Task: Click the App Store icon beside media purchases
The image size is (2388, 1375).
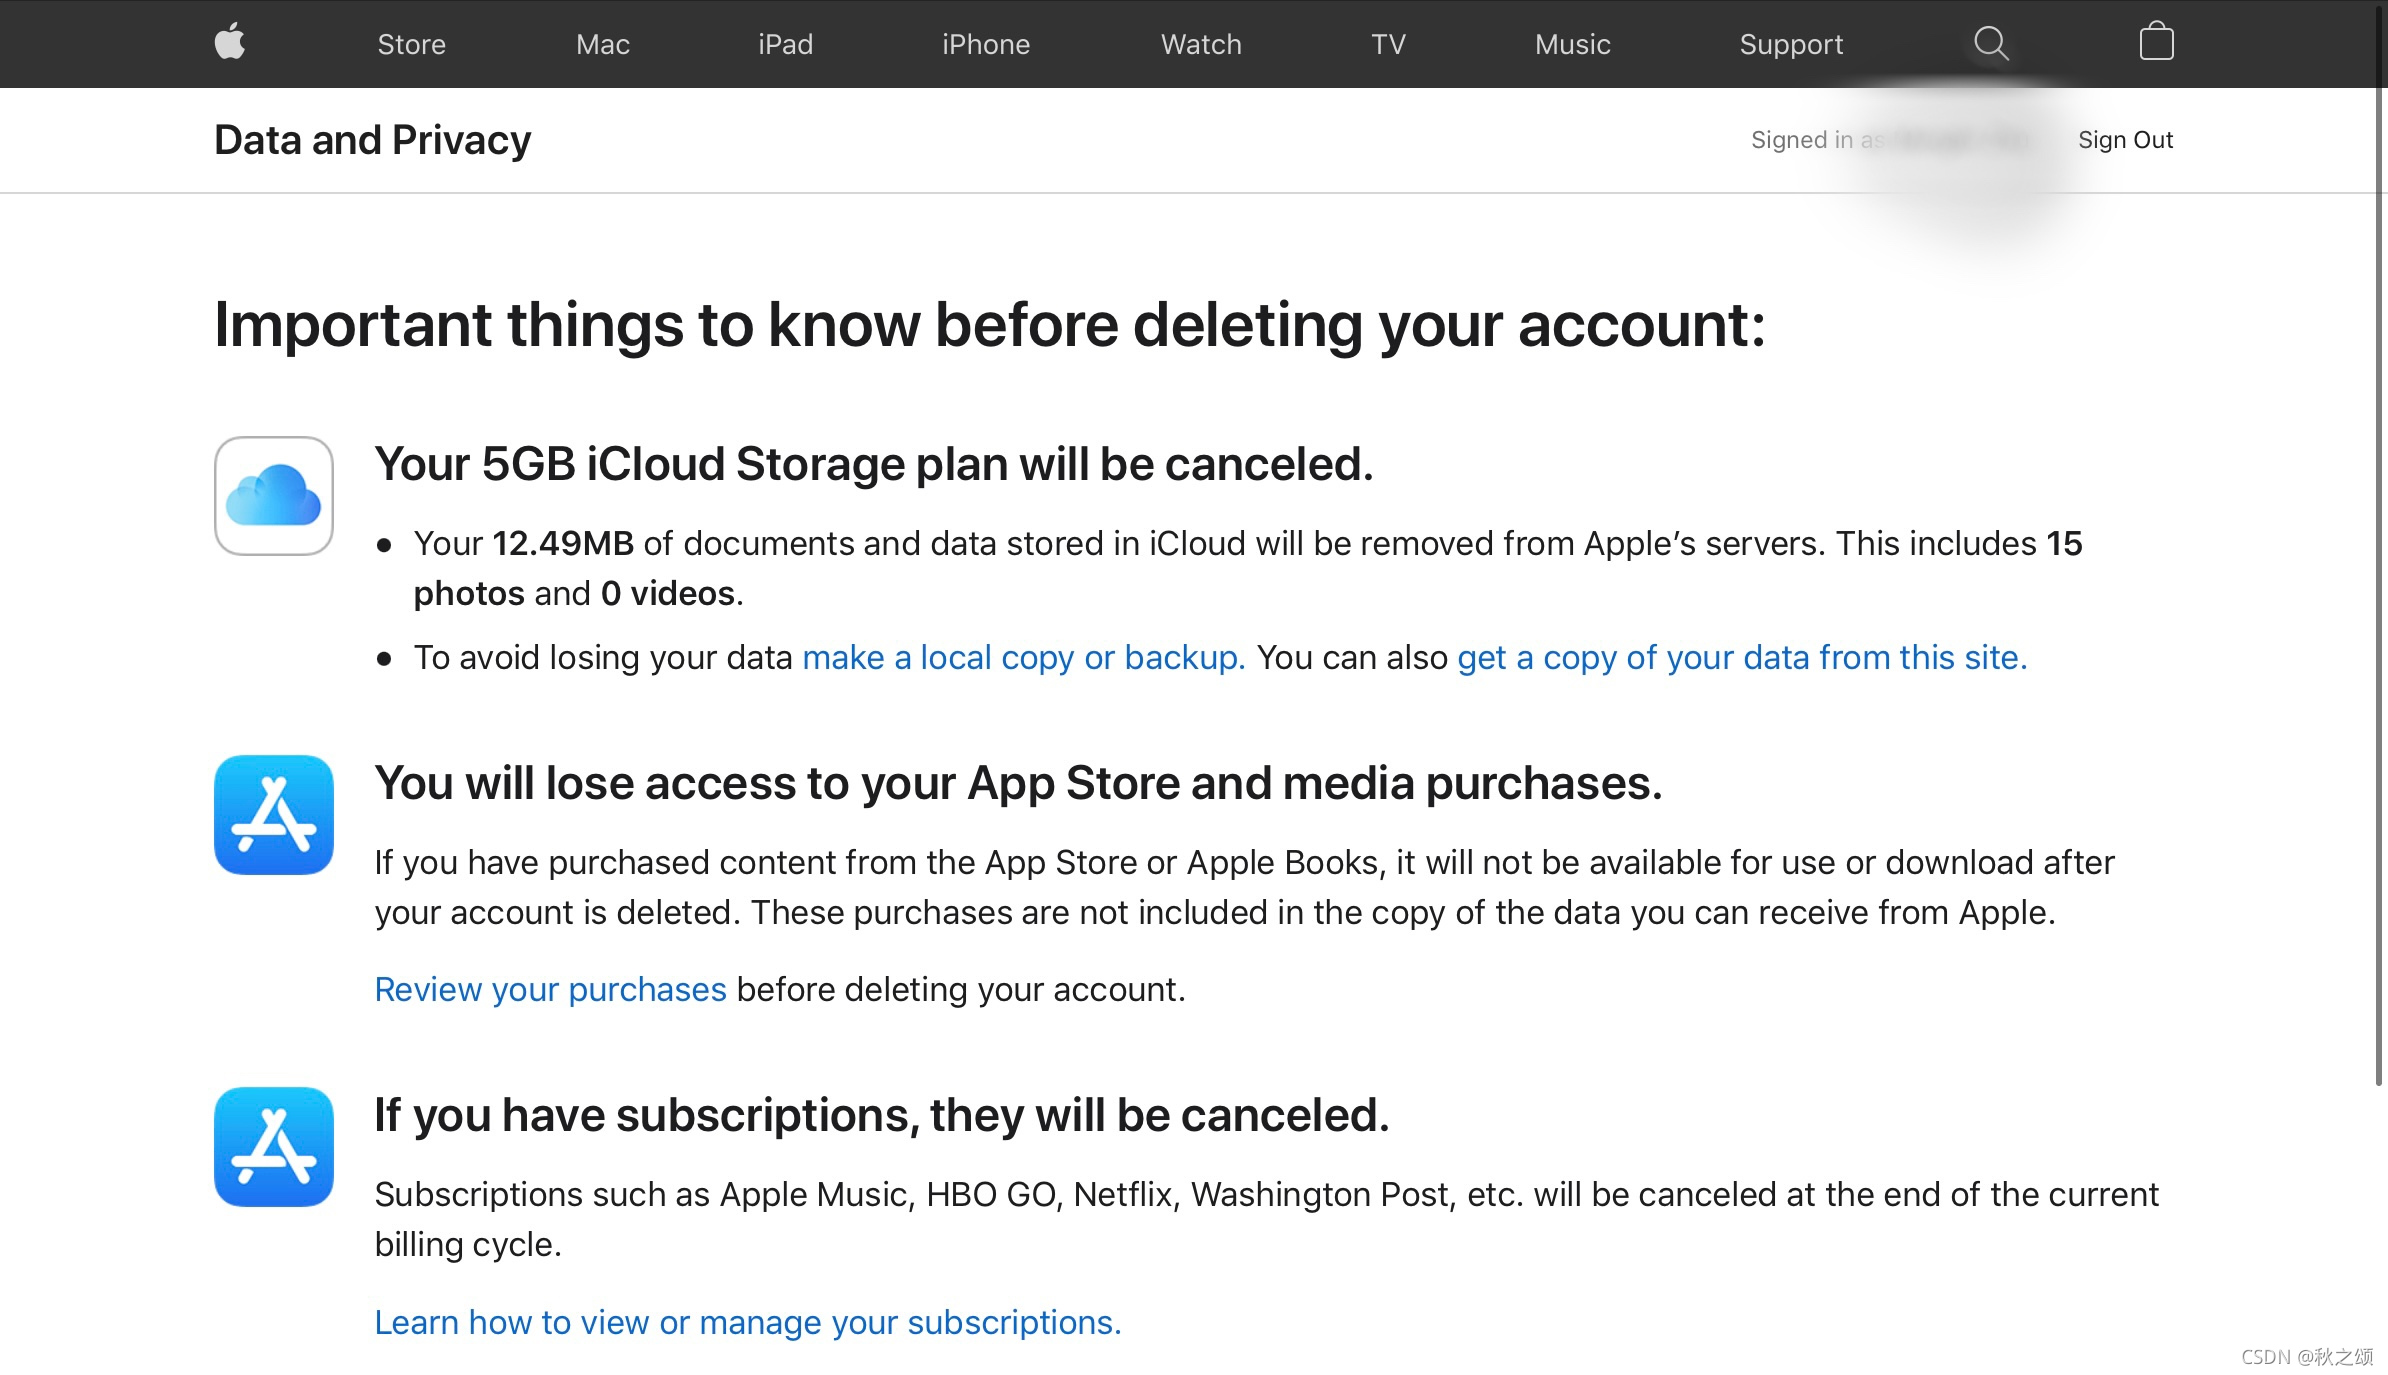Action: [x=273, y=815]
